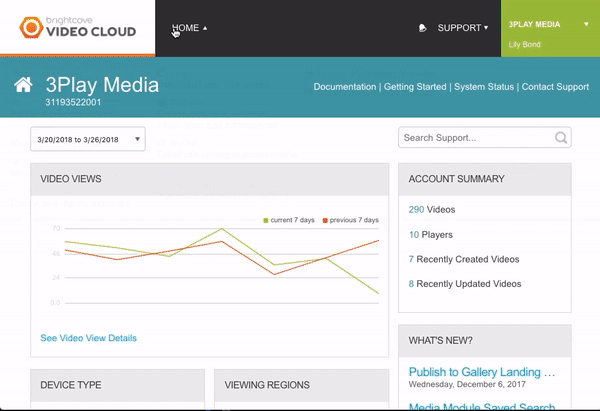
Task: Click the notification bell icon
Action: point(422,28)
